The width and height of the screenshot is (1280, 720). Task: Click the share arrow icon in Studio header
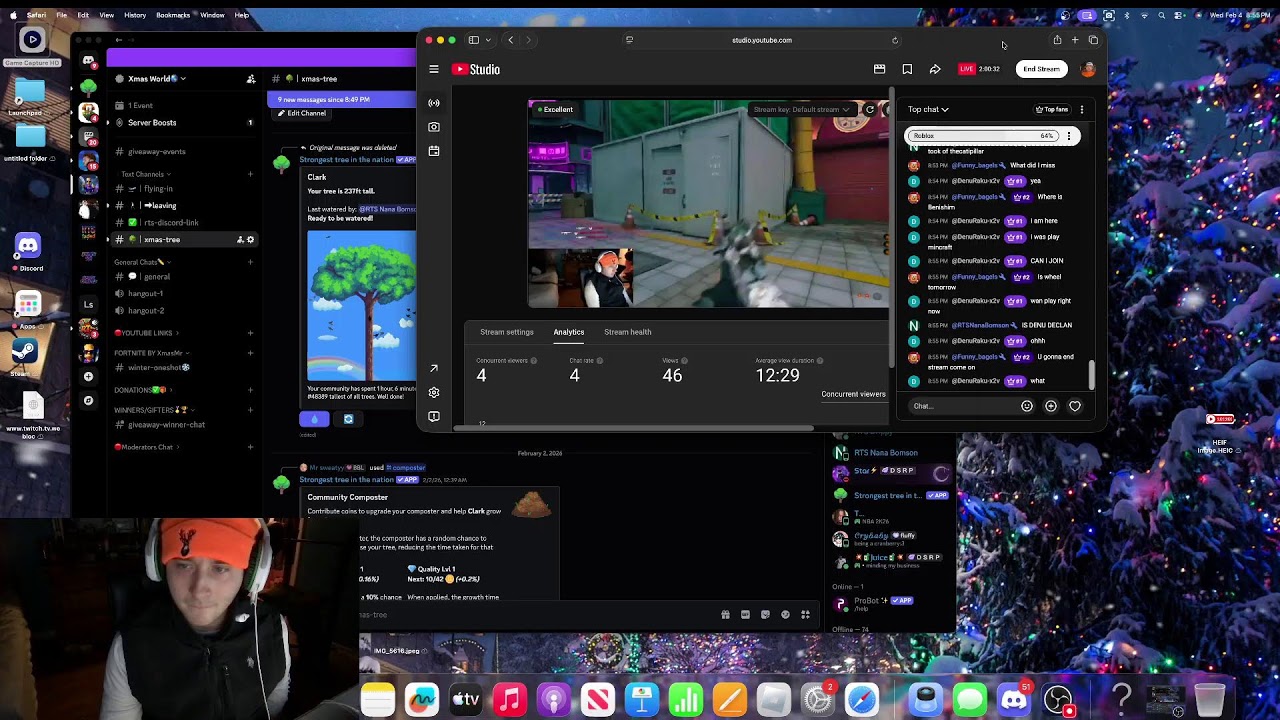[935, 69]
